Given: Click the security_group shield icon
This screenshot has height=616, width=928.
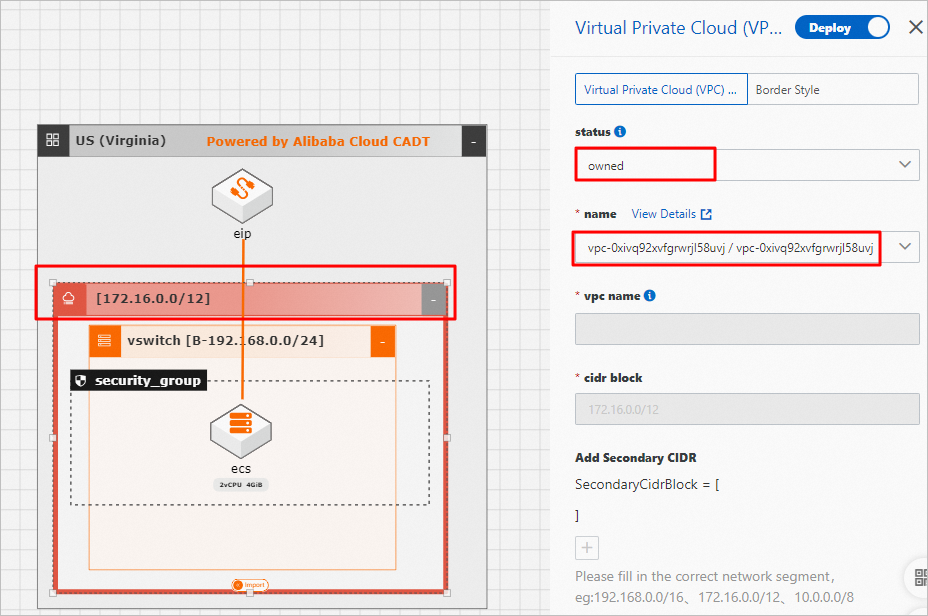Looking at the screenshot, I should tap(81, 380).
